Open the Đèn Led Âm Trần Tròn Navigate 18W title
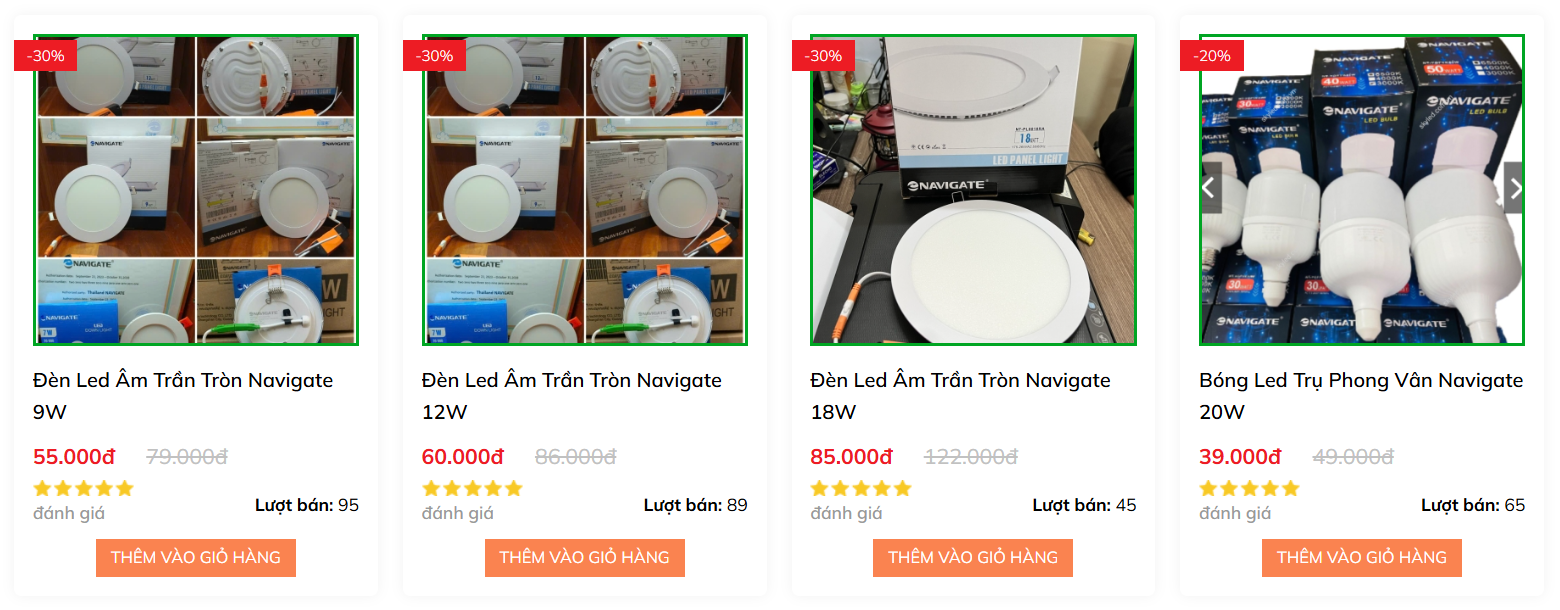Image resolution: width=1560 pixels, height=610 pixels. coord(960,396)
